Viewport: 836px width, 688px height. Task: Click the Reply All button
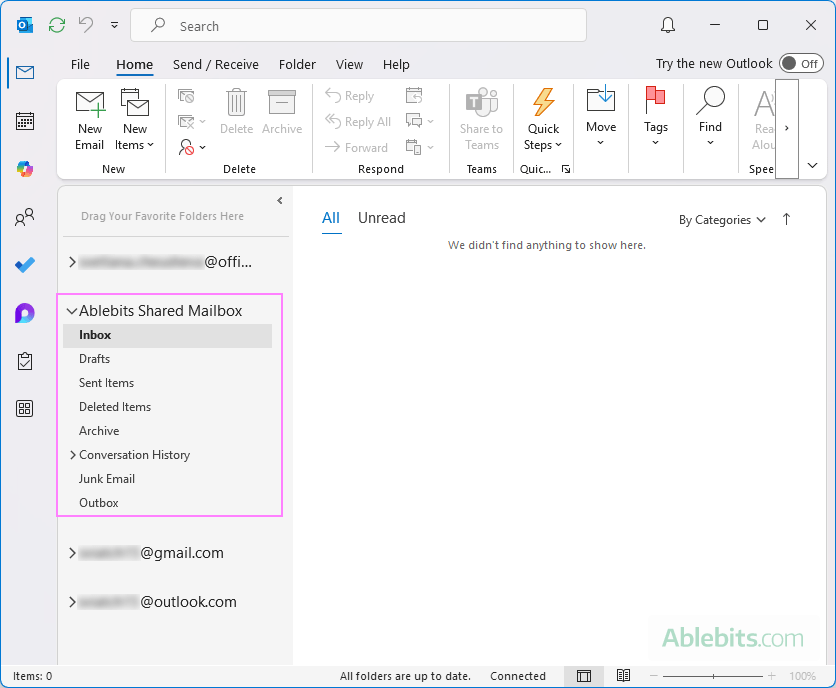358,122
